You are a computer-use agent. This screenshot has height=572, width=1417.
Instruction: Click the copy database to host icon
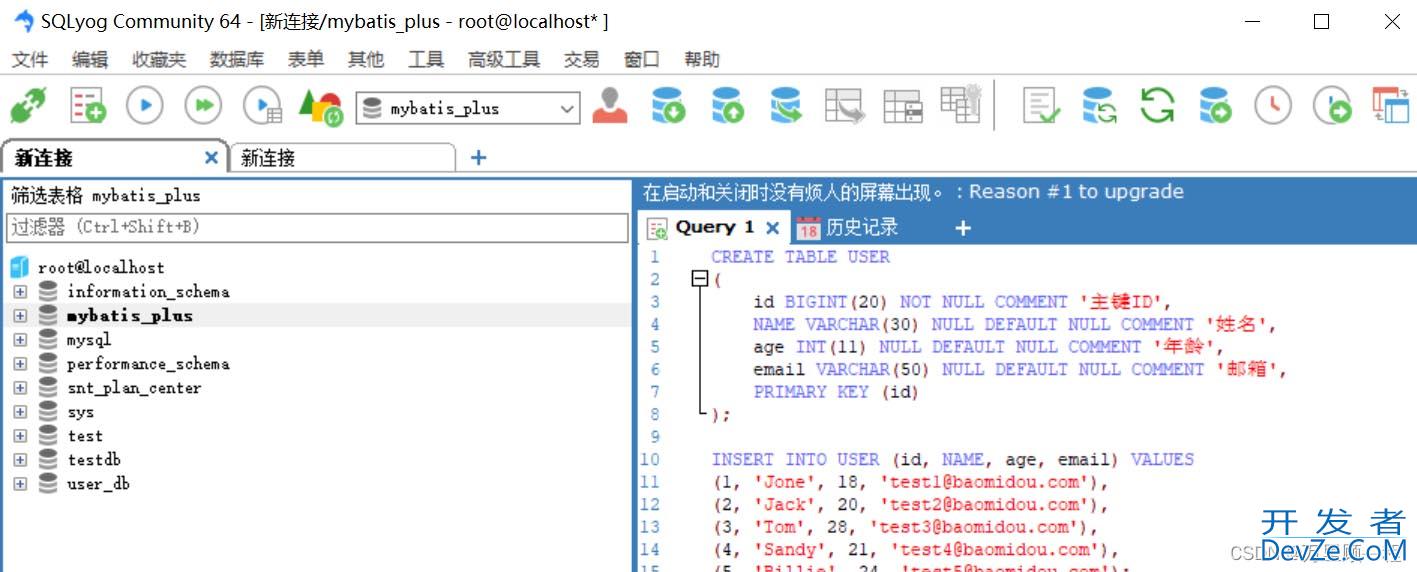click(786, 105)
